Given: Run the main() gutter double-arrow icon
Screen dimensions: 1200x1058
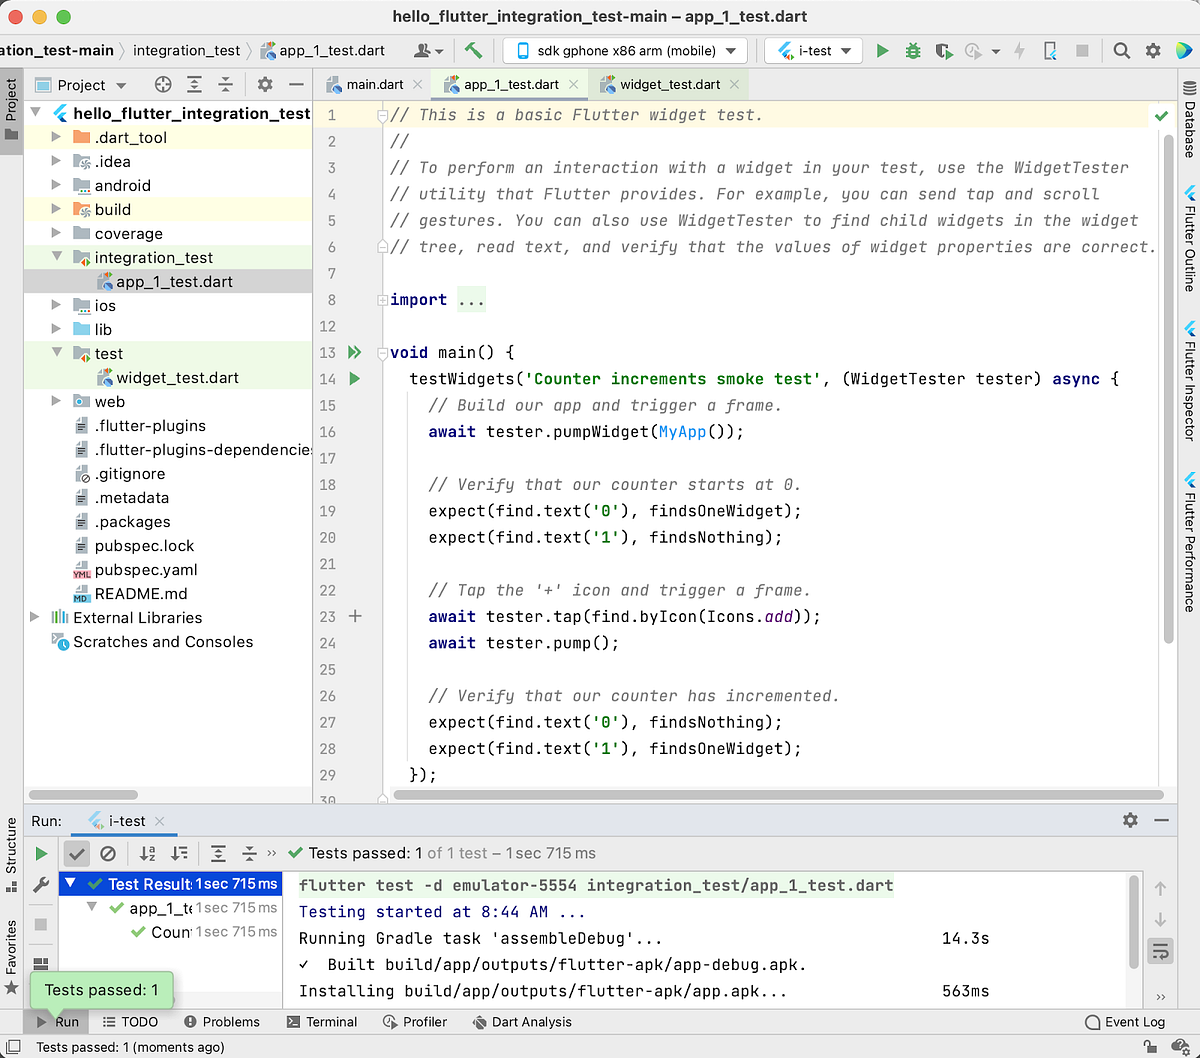Looking at the screenshot, I should point(354,352).
